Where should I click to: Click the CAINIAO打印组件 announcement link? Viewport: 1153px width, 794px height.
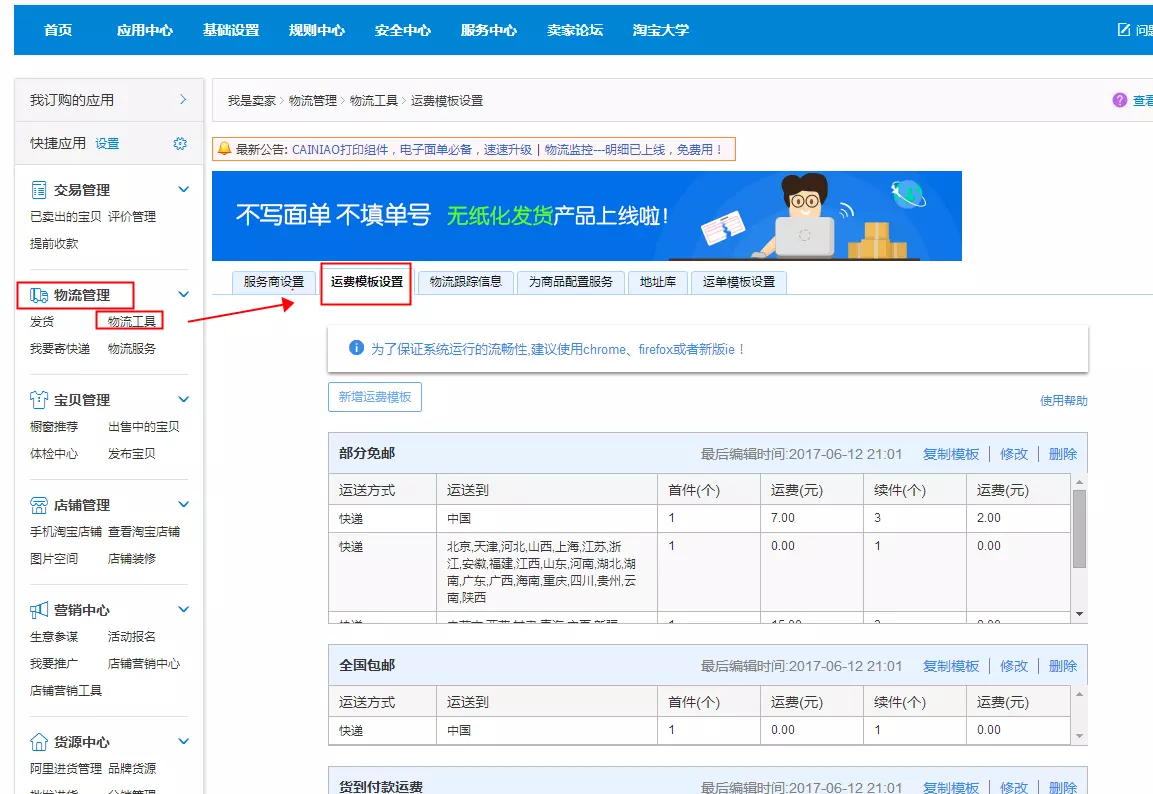tap(412, 150)
